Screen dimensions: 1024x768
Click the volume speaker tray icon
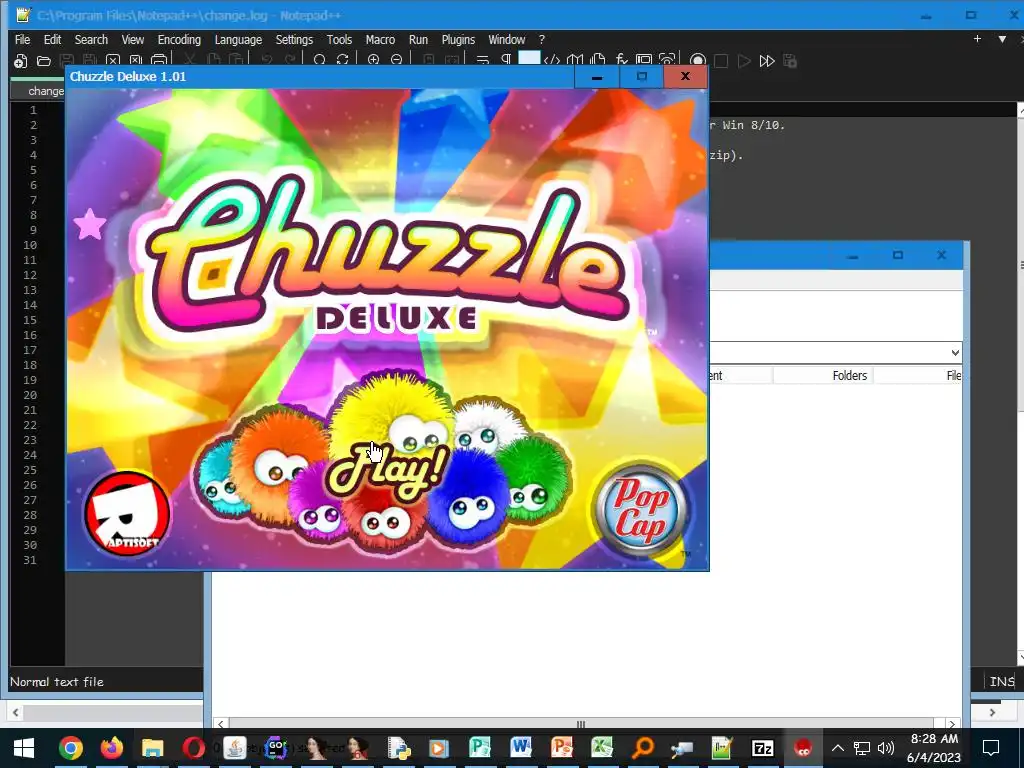click(x=886, y=748)
